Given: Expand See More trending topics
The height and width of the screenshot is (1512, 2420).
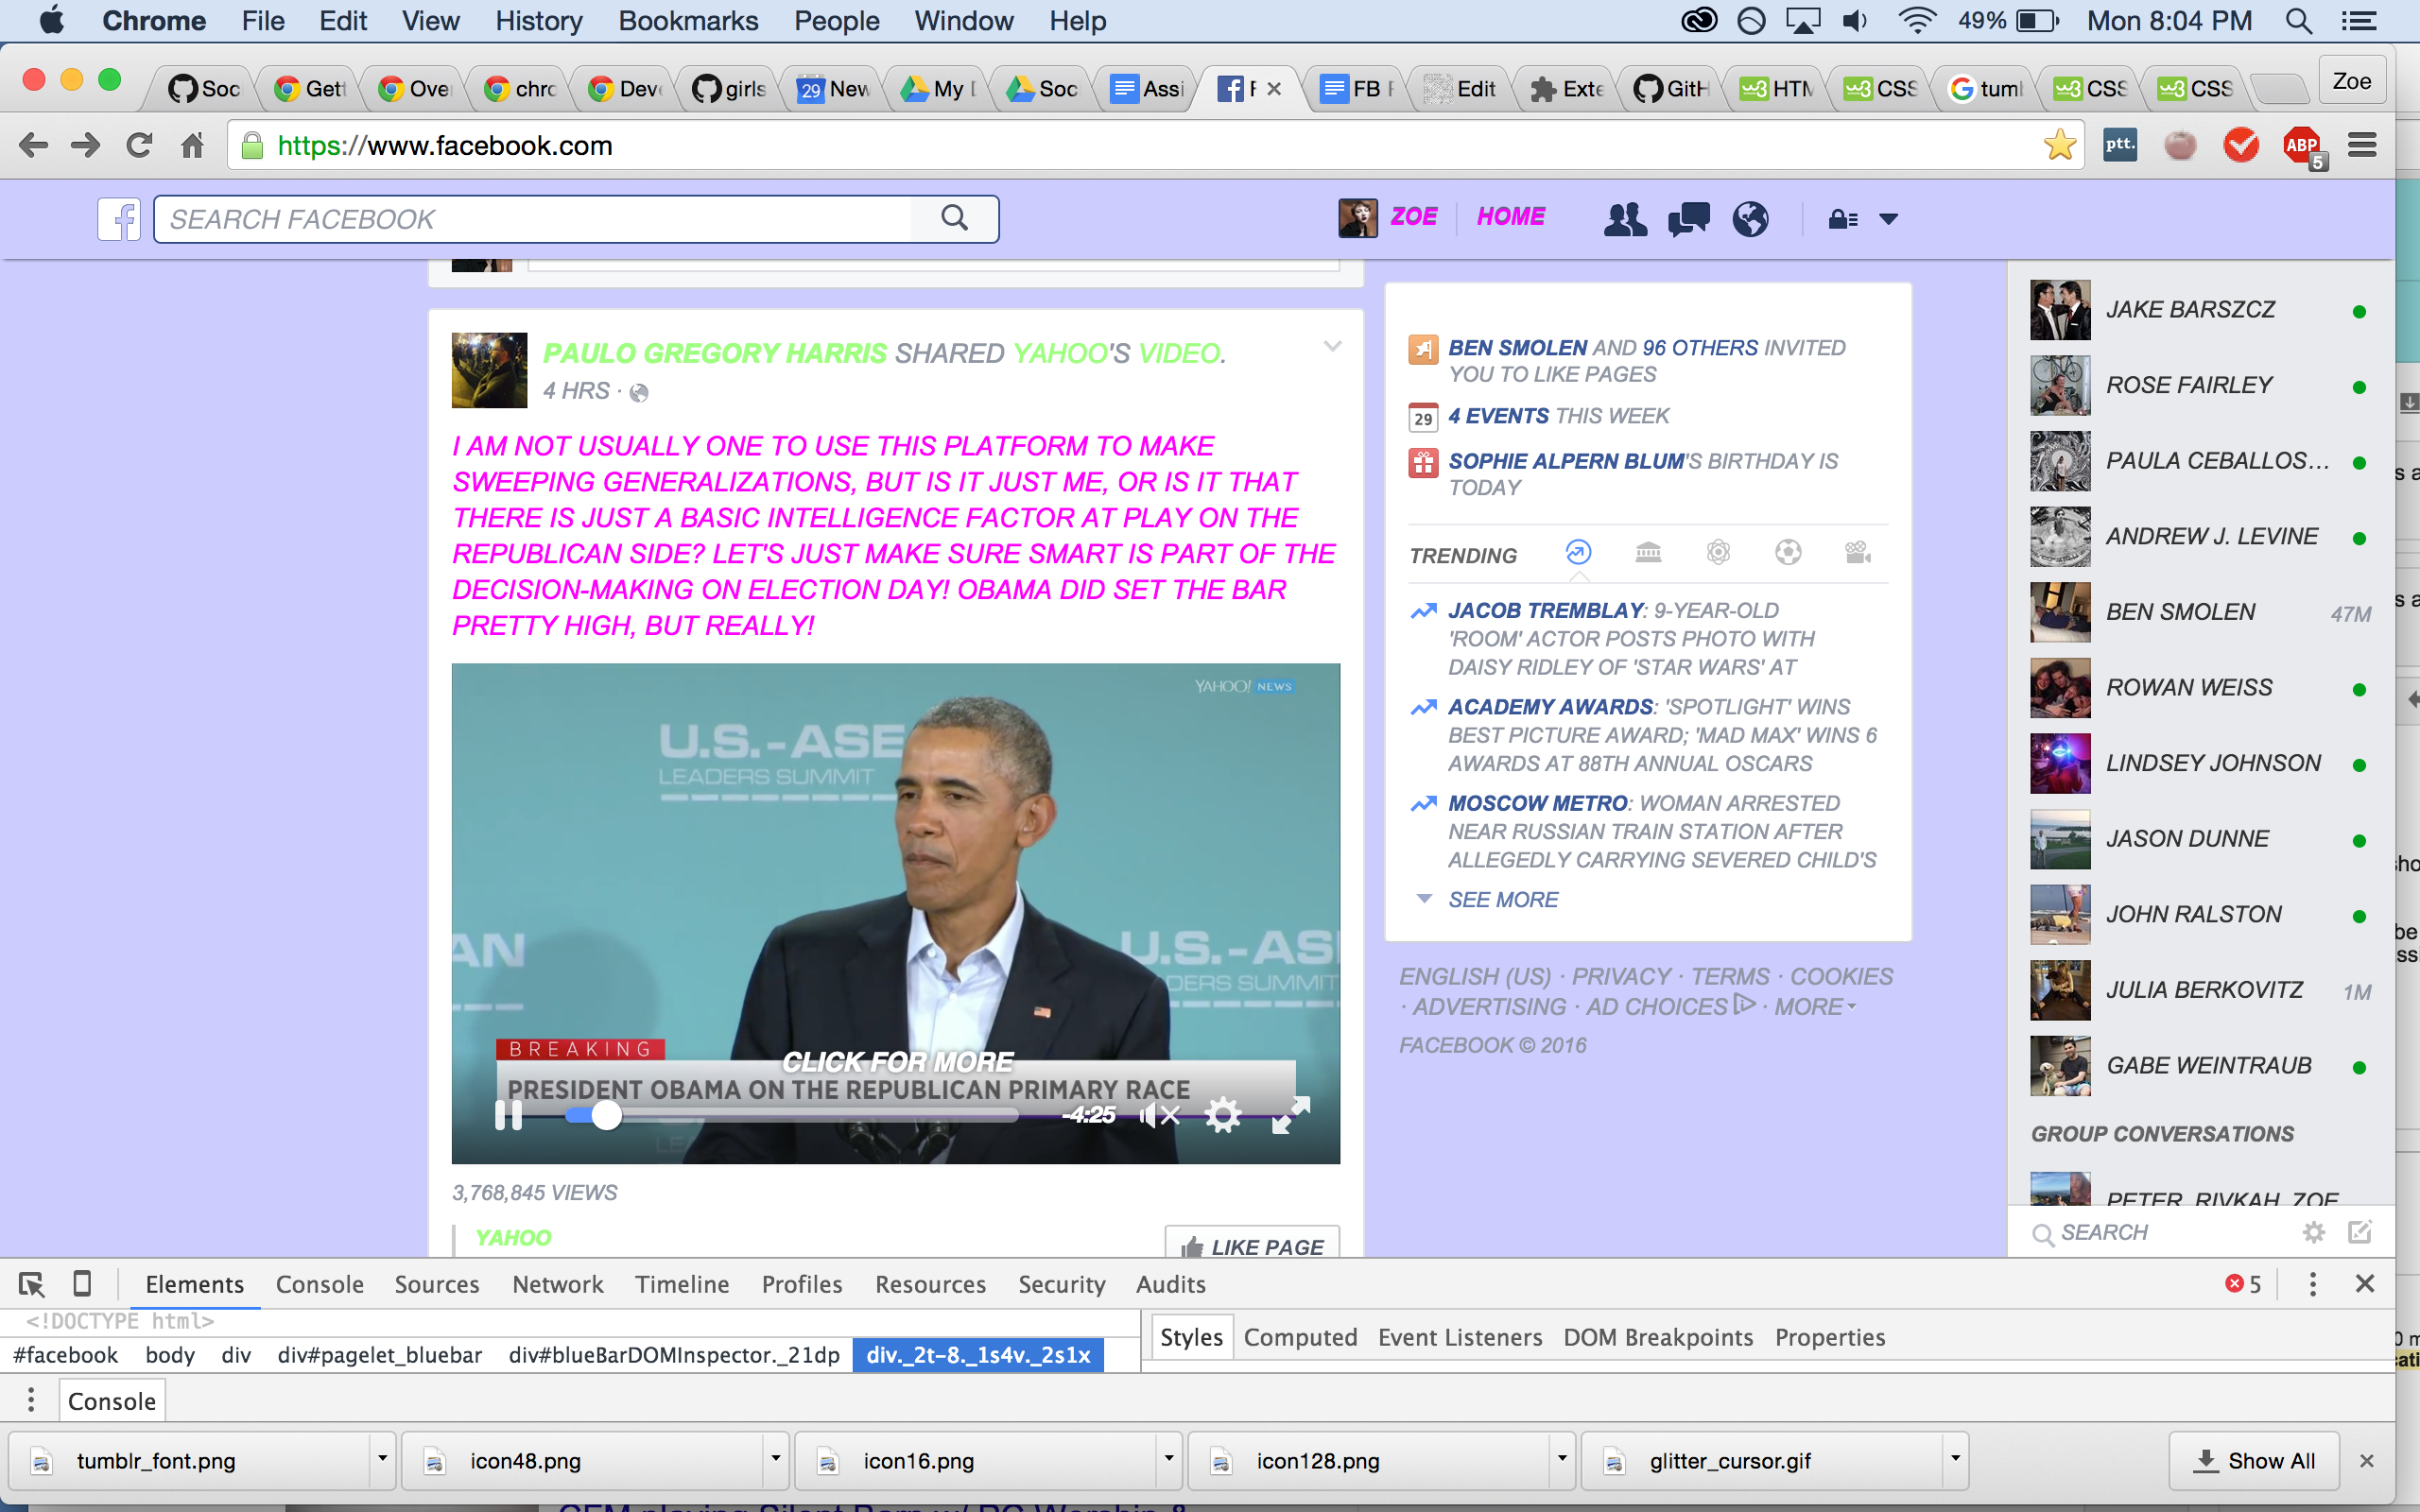Looking at the screenshot, I should pyautogui.click(x=1502, y=899).
